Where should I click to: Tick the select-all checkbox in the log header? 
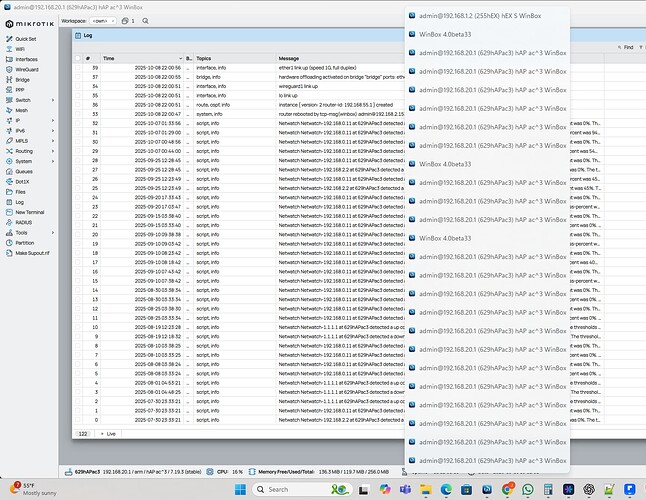[78, 58]
